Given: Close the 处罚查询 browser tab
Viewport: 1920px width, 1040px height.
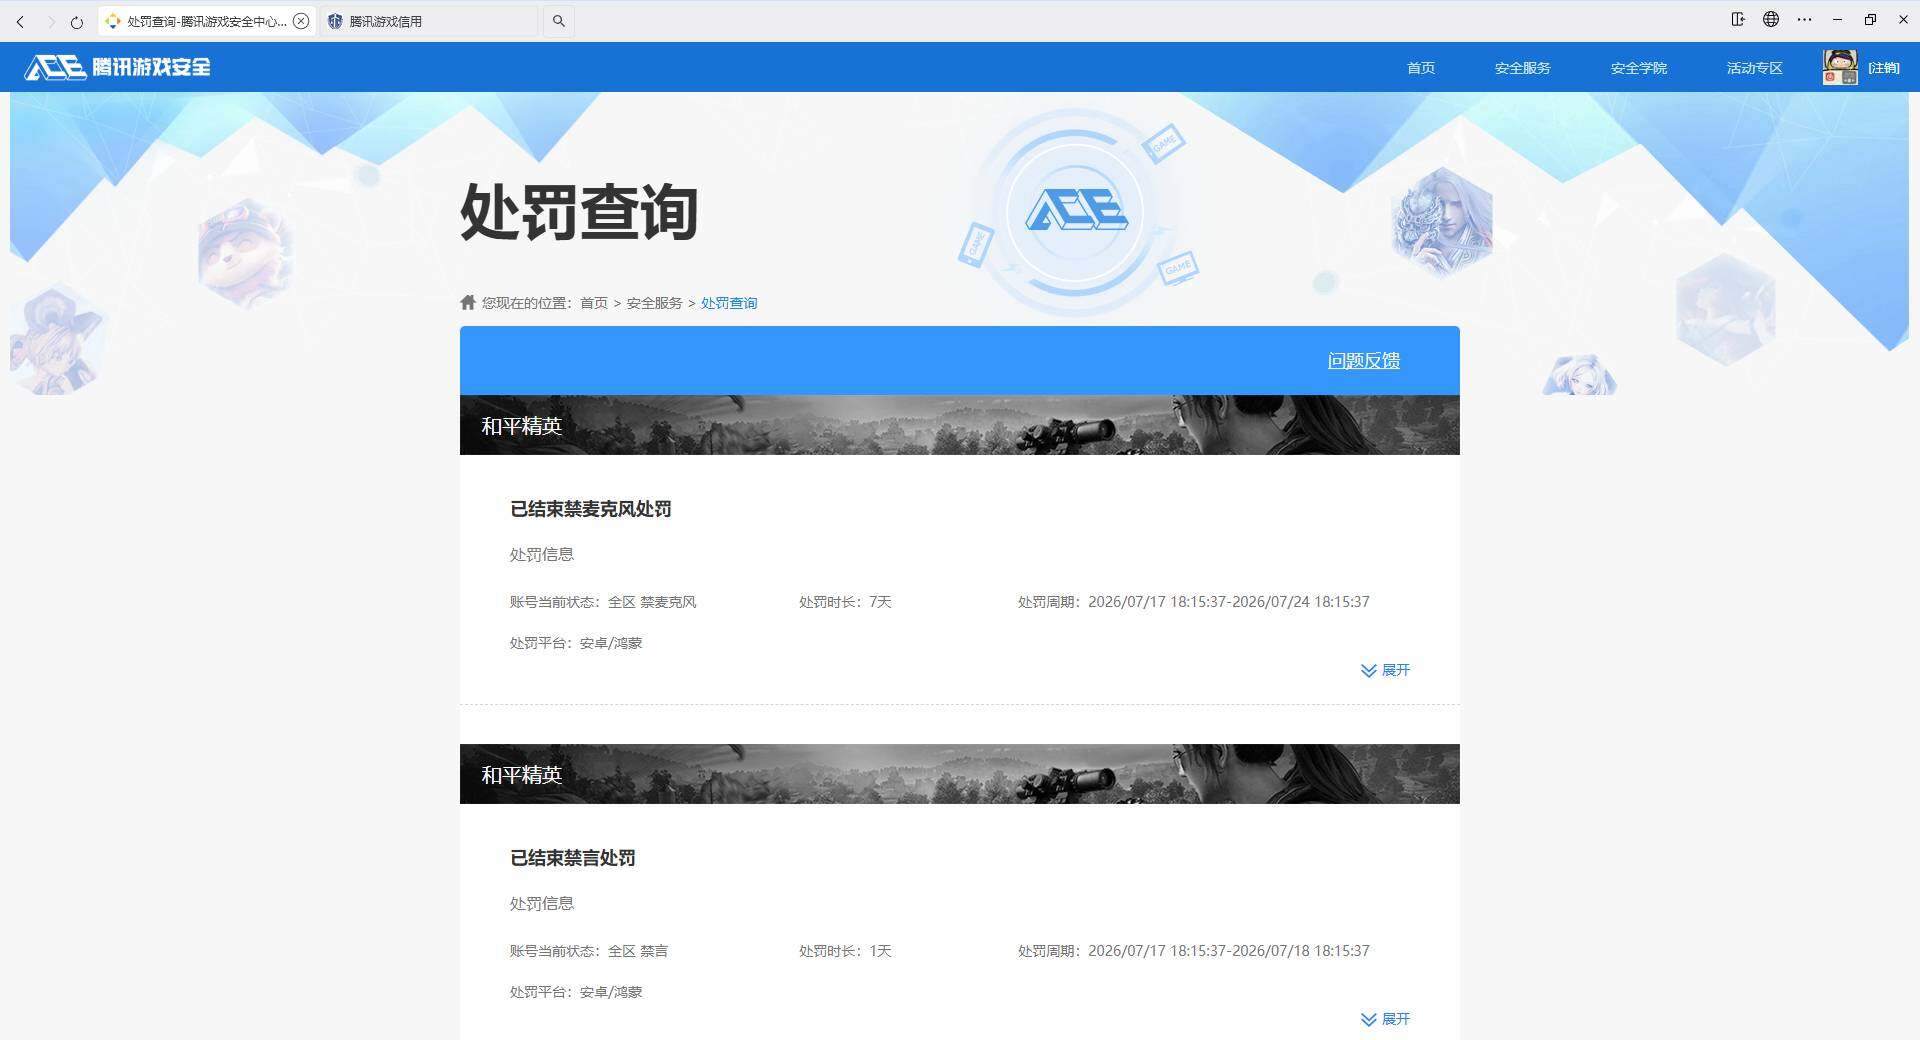Looking at the screenshot, I should (x=301, y=21).
